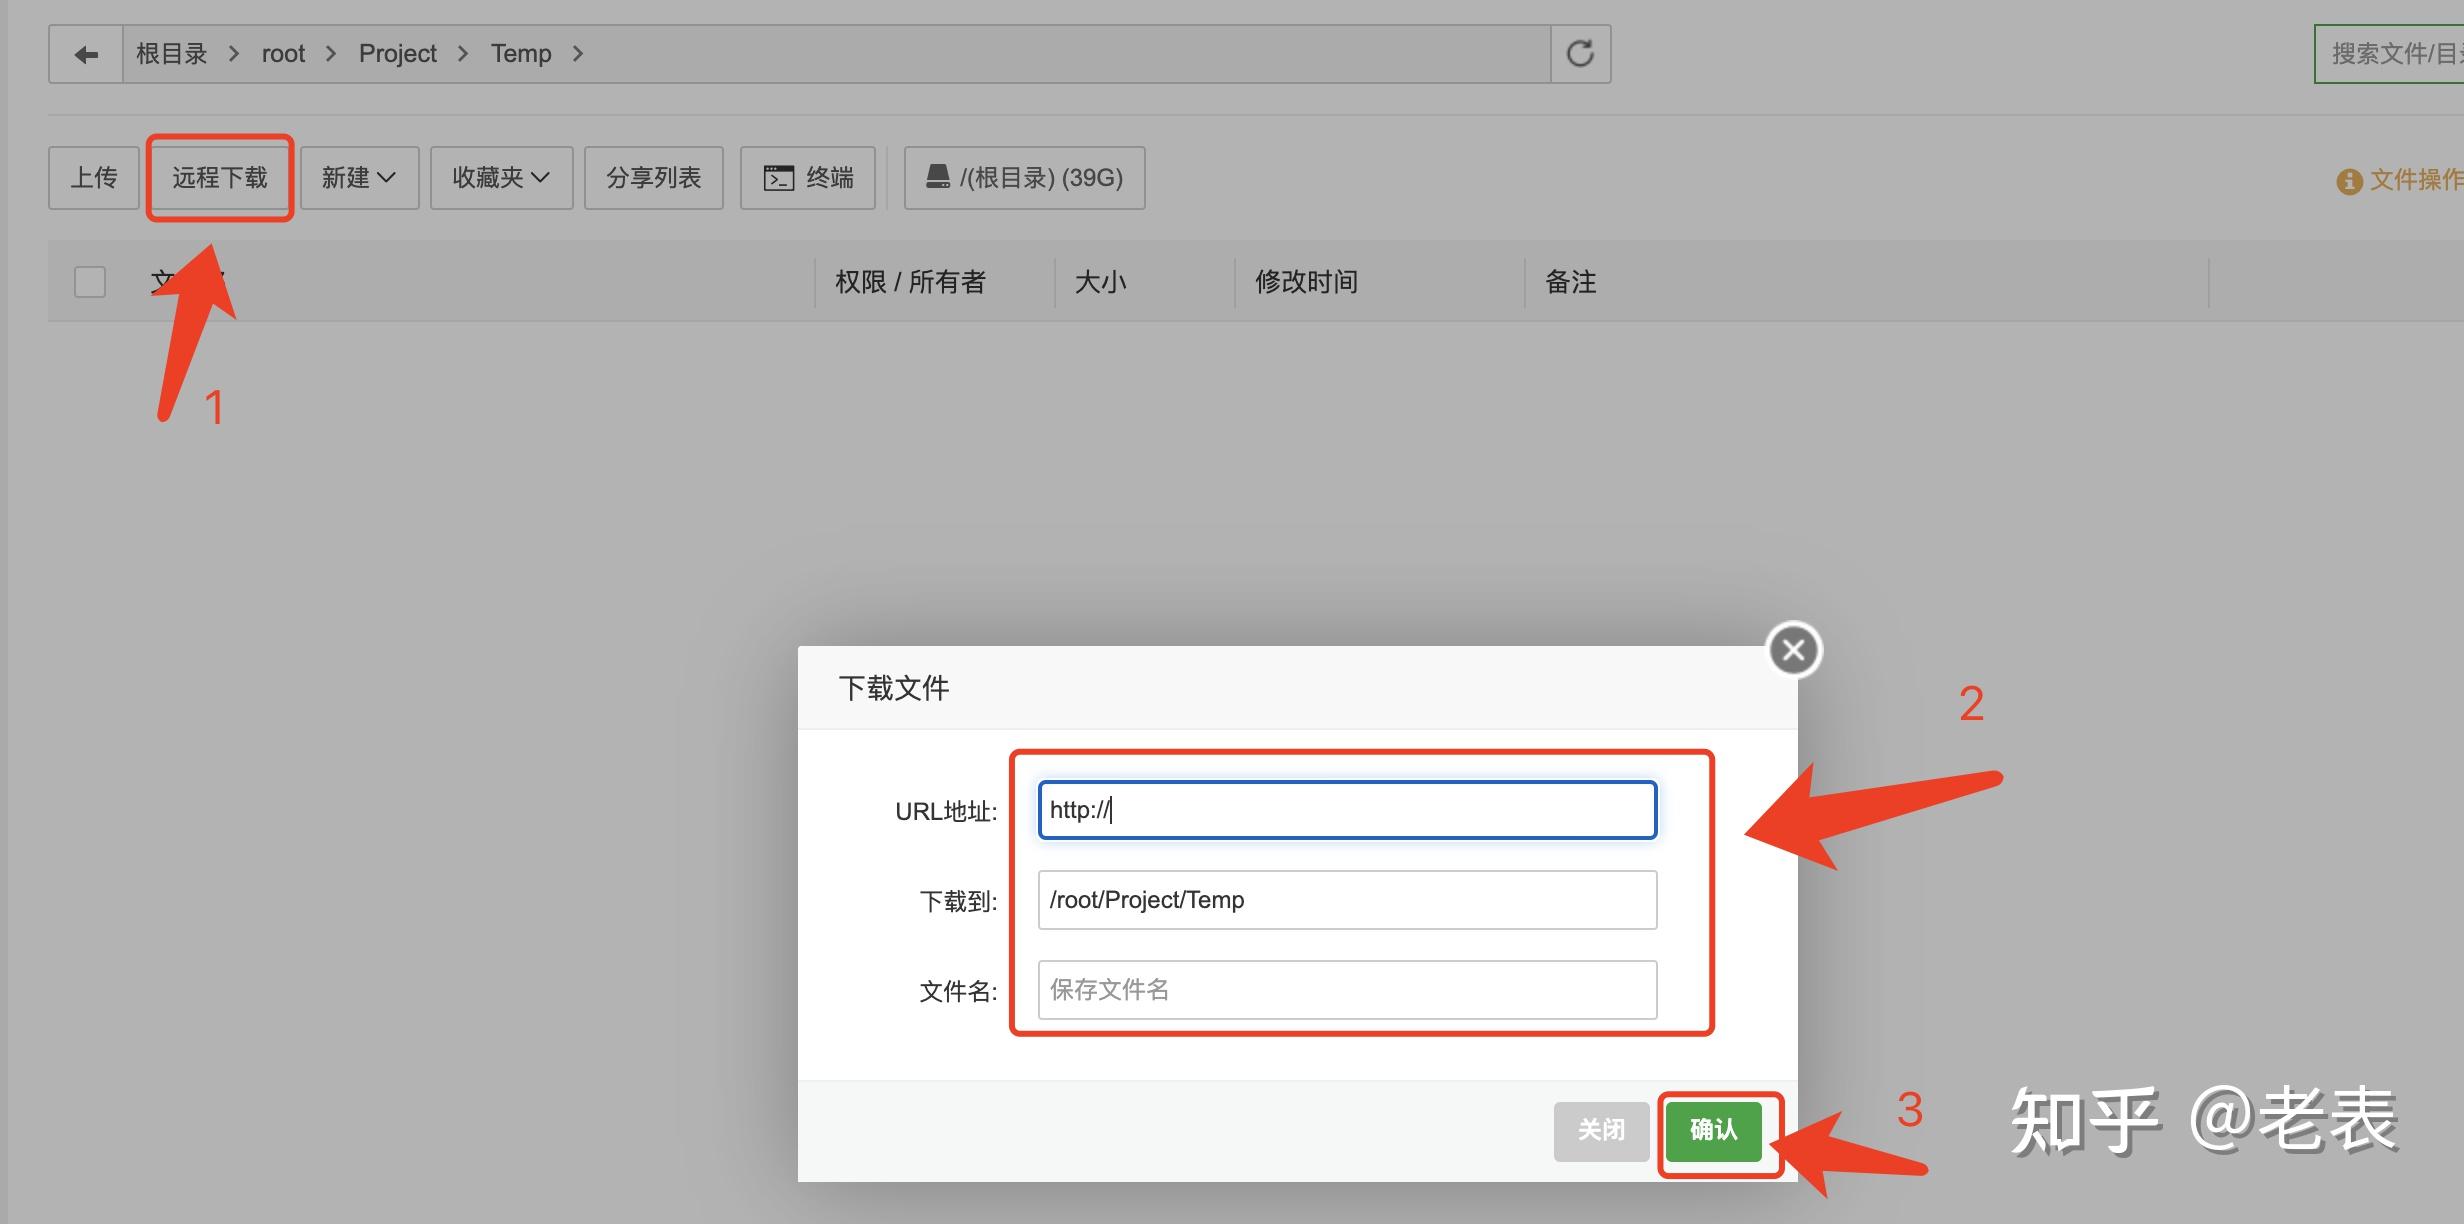Close the 下载文件 dialog with the X icon
Screen dimensions: 2464x1224
coord(1793,649)
